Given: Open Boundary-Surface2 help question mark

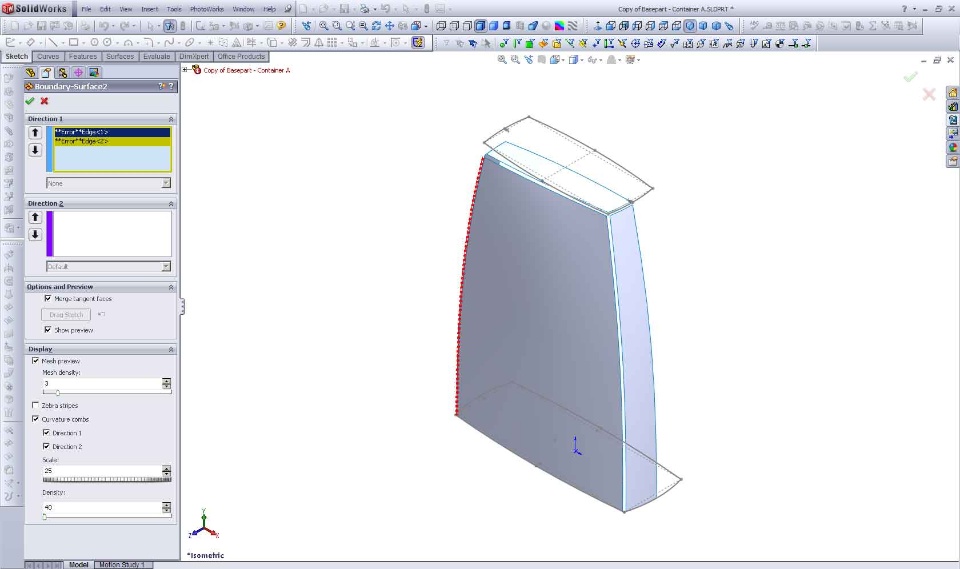Looking at the screenshot, I should coord(171,86).
